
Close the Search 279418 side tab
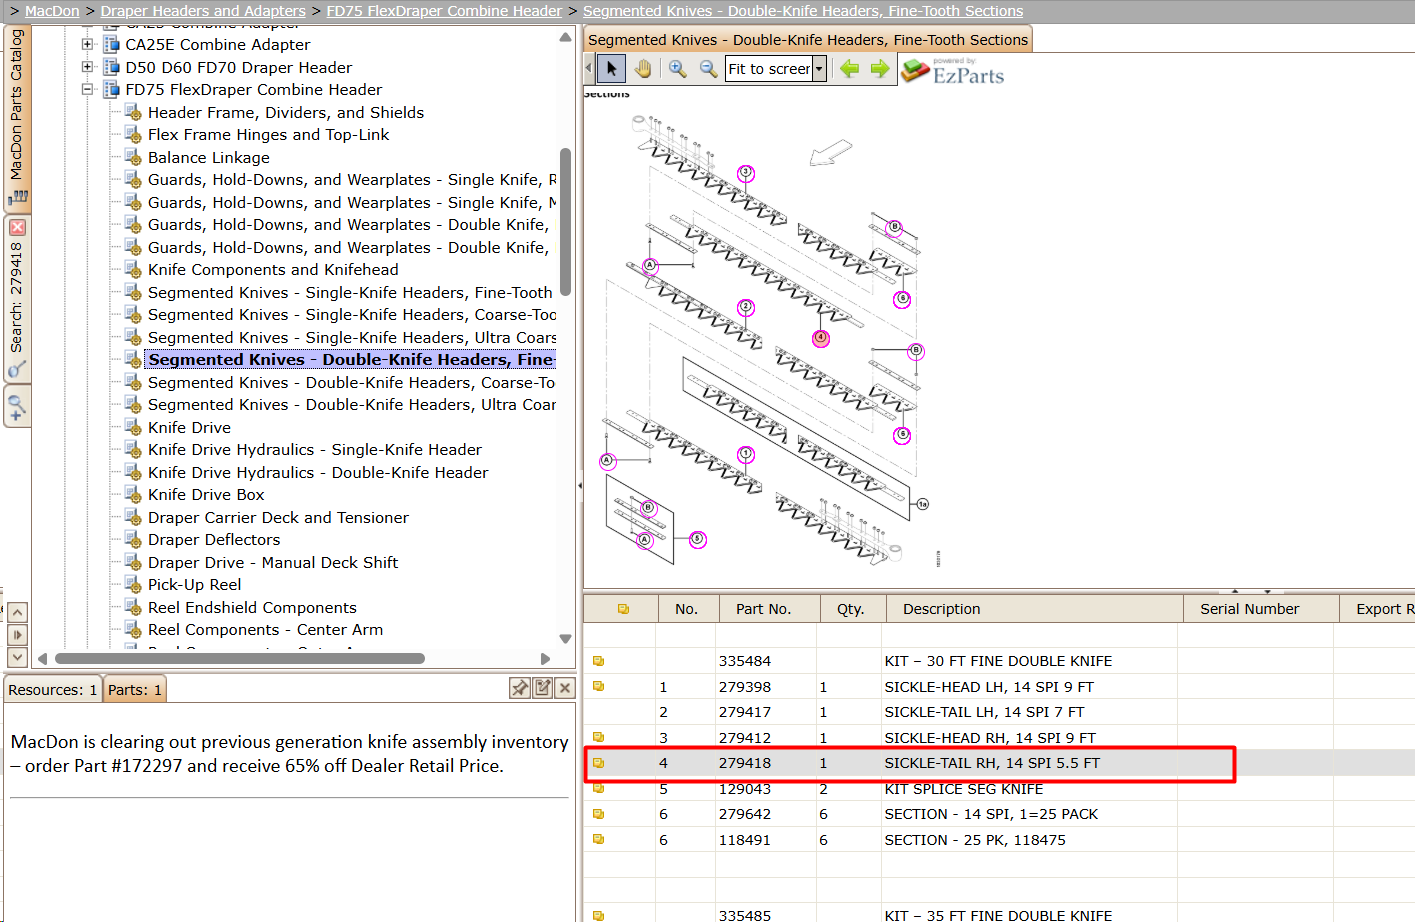tap(17, 228)
